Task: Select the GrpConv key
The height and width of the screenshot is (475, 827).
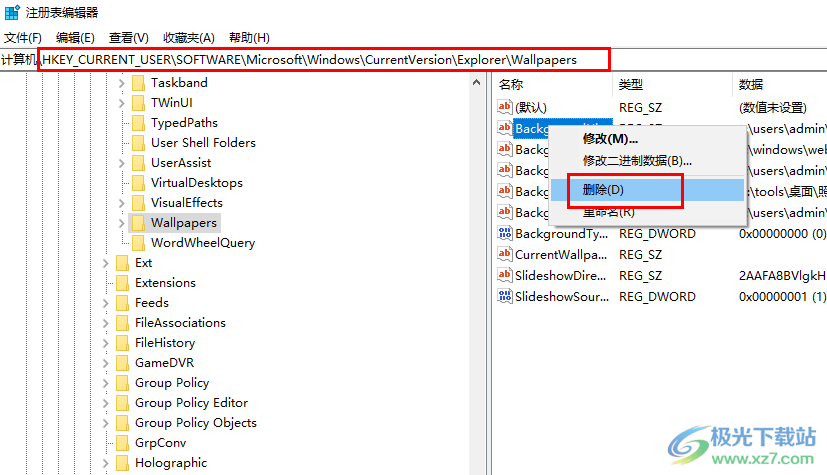Action: coord(160,443)
